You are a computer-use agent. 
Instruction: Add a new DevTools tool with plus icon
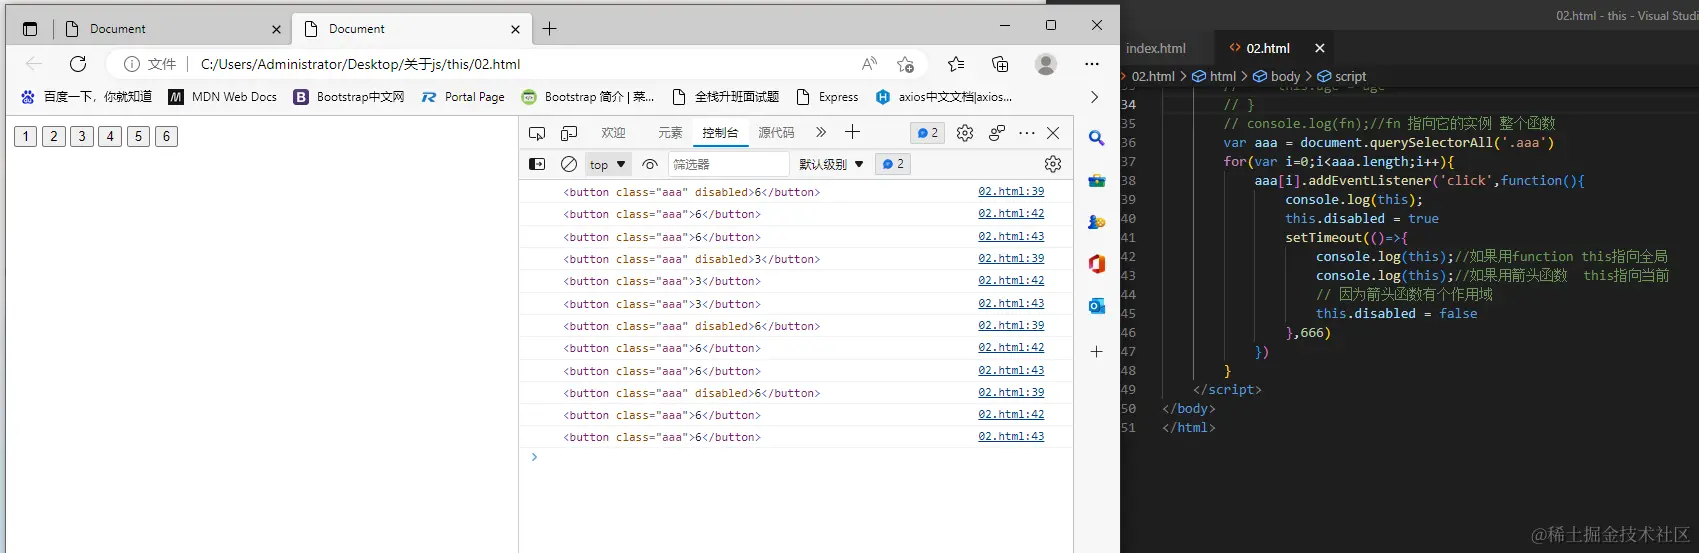(852, 132)
